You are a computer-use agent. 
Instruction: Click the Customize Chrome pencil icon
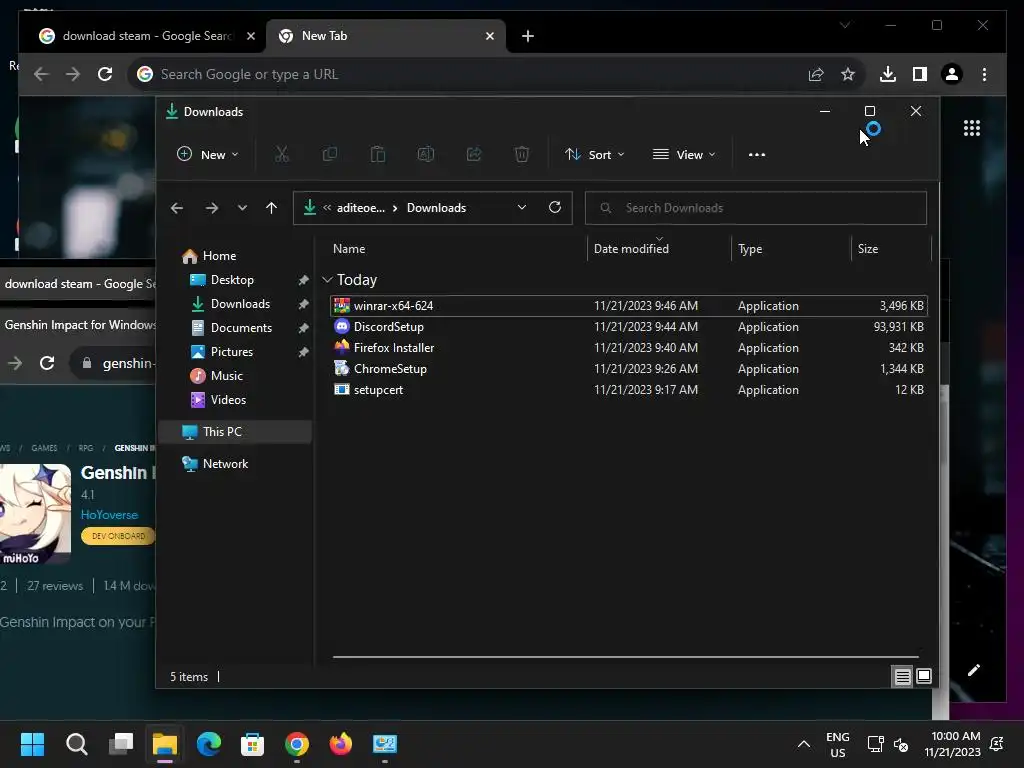coord(974,670)
